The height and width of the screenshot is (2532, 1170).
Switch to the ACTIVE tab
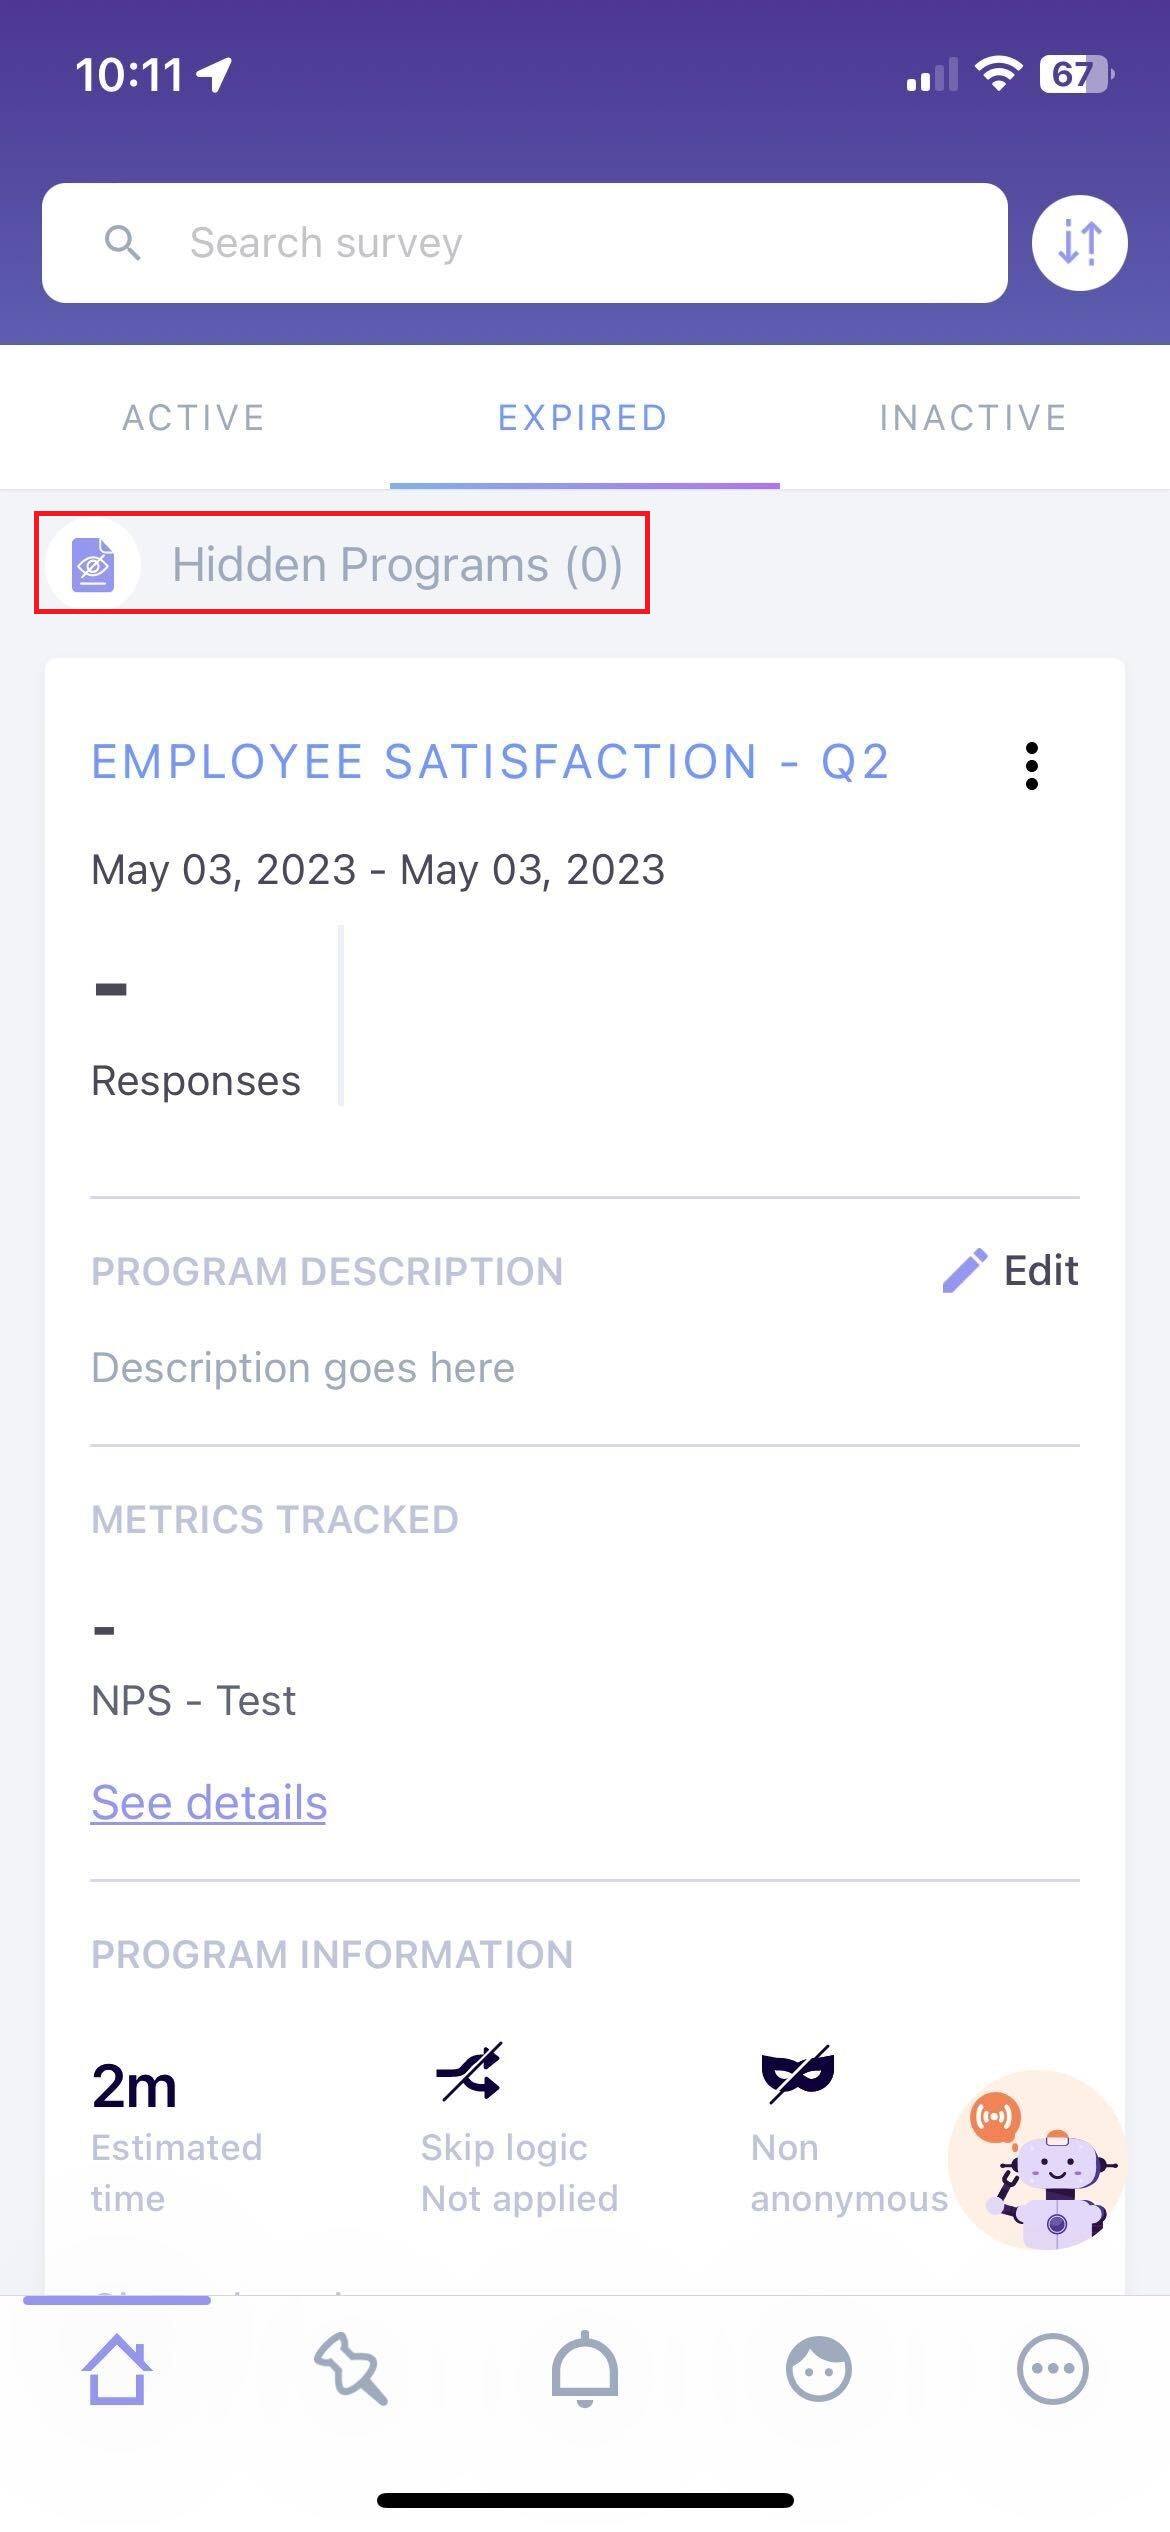click(194, 418)
